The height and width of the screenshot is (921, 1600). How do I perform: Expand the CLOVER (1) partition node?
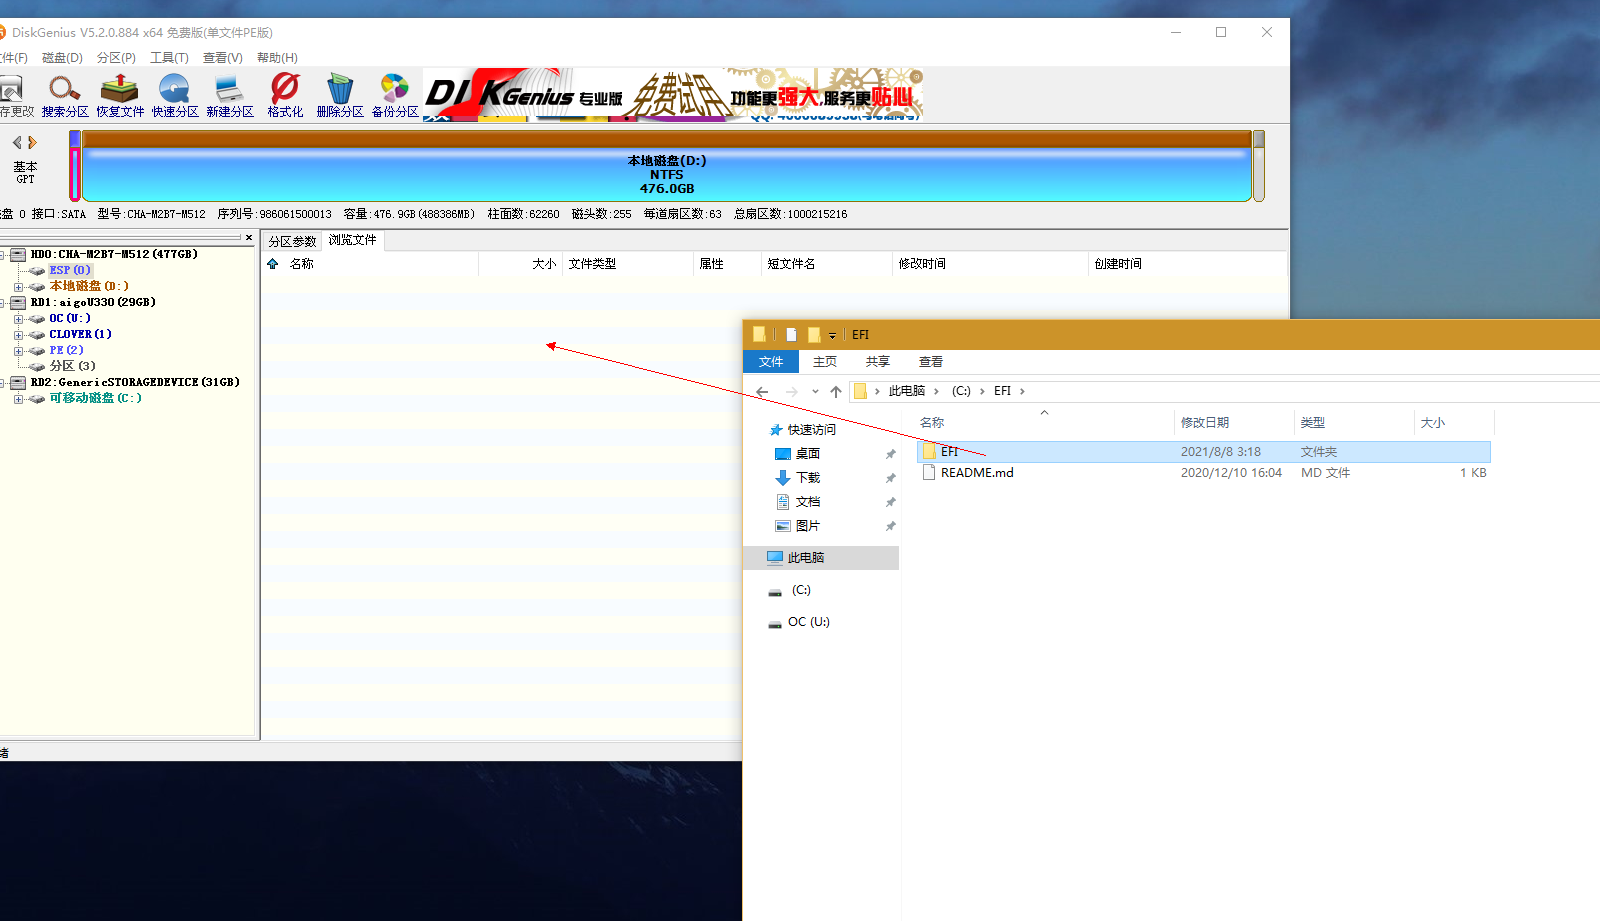tap(18, 335)
